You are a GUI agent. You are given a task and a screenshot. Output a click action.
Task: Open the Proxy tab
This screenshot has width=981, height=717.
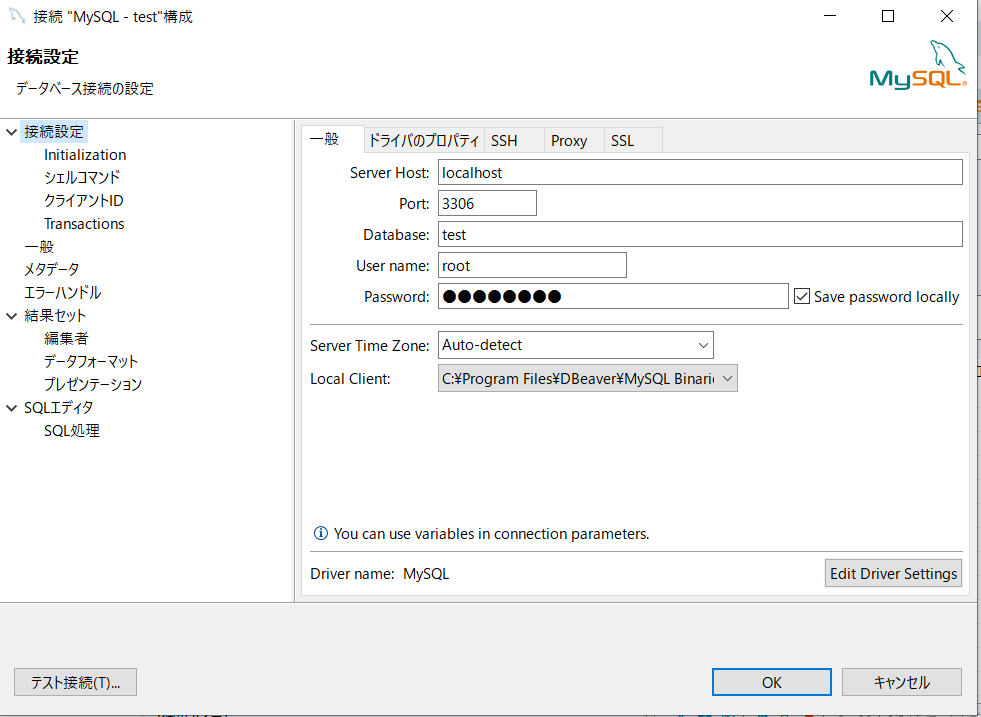tap(573, 140)
